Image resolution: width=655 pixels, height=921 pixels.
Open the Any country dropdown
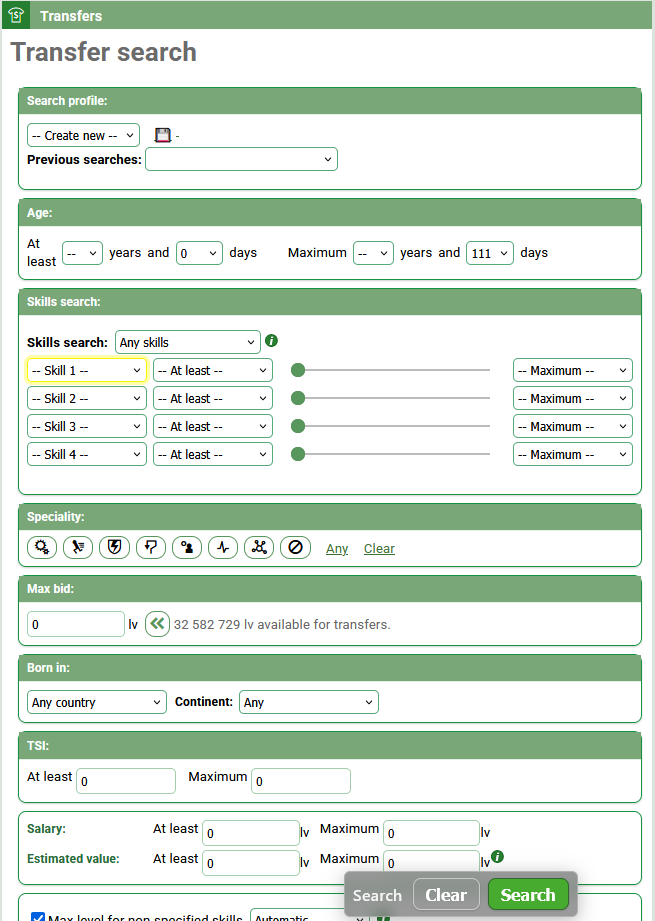(97, 702)
